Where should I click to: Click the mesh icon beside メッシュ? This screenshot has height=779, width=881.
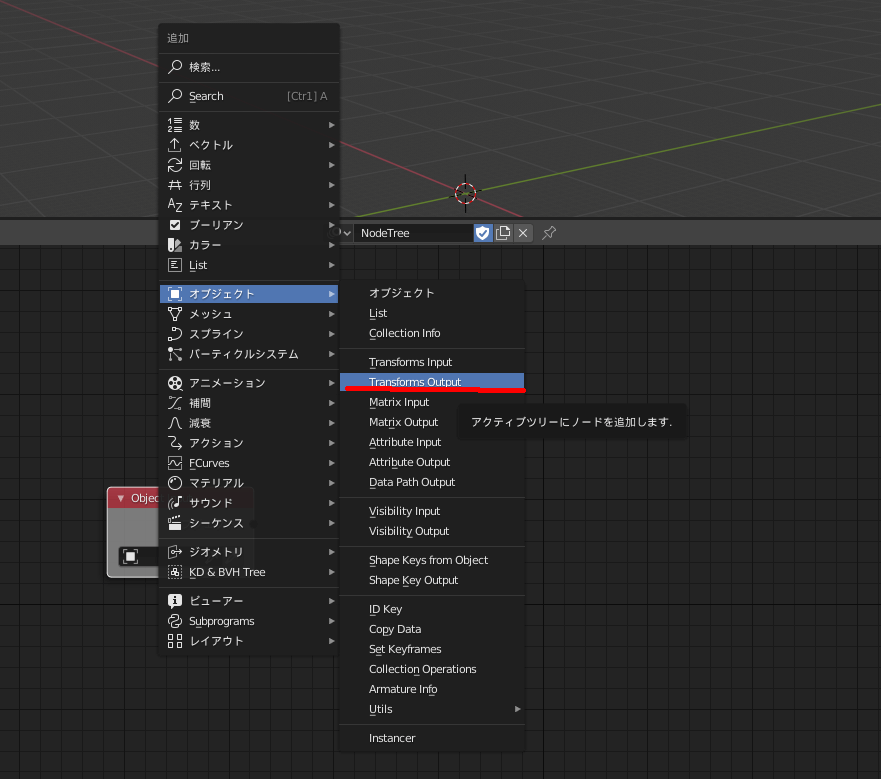click(175, 314)
